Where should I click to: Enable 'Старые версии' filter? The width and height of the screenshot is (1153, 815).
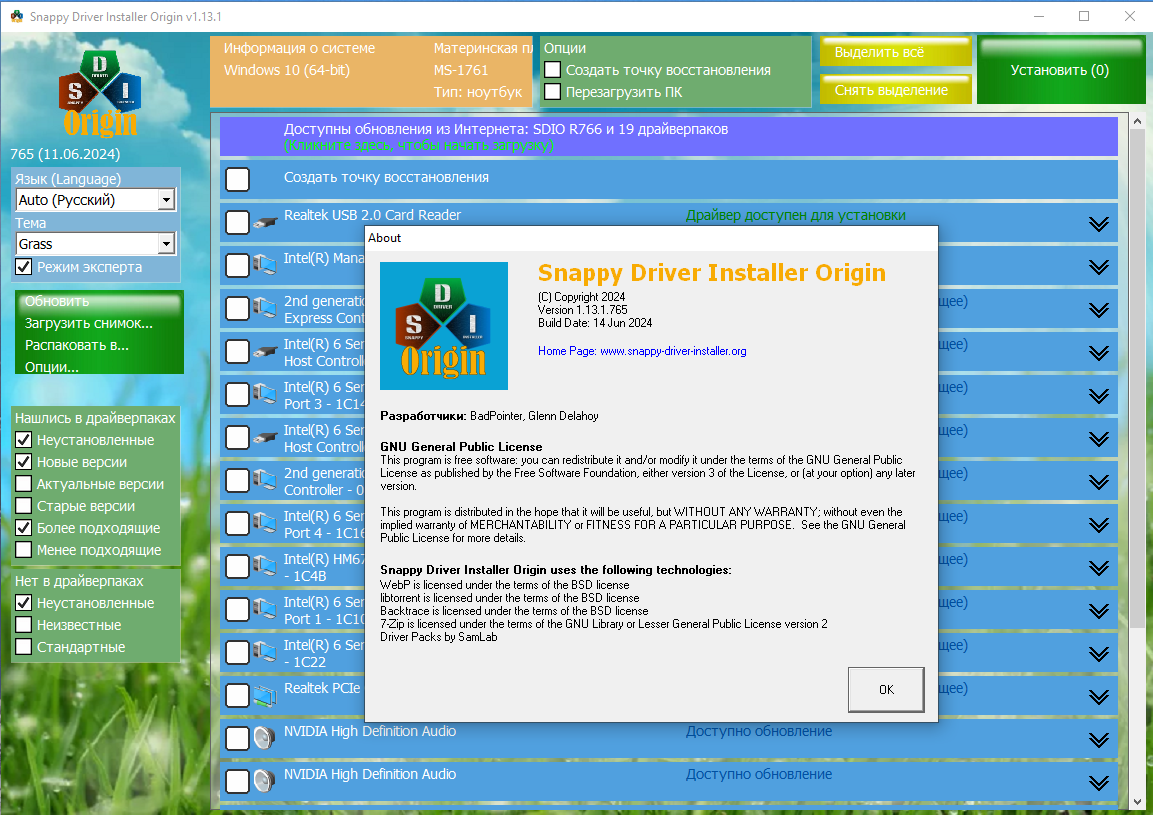[x=24, y=506]
